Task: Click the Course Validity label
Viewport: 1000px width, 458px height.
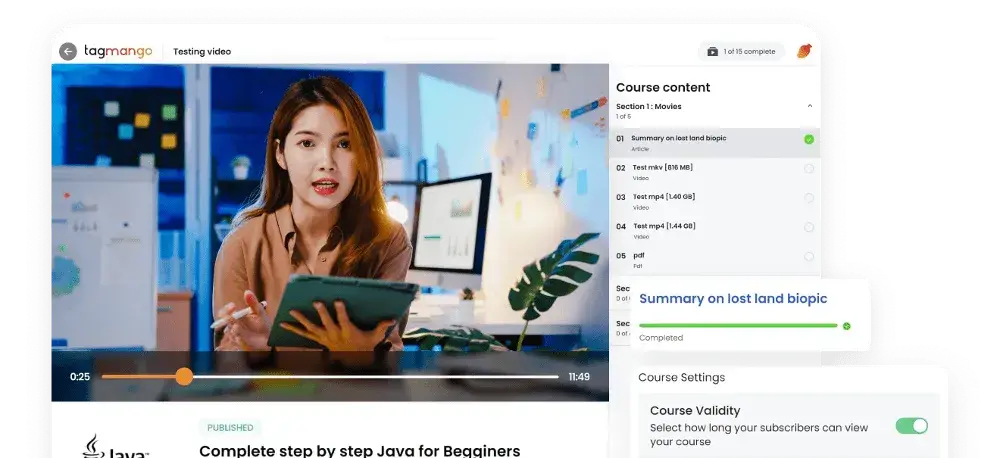Action: tap(695, 411)
